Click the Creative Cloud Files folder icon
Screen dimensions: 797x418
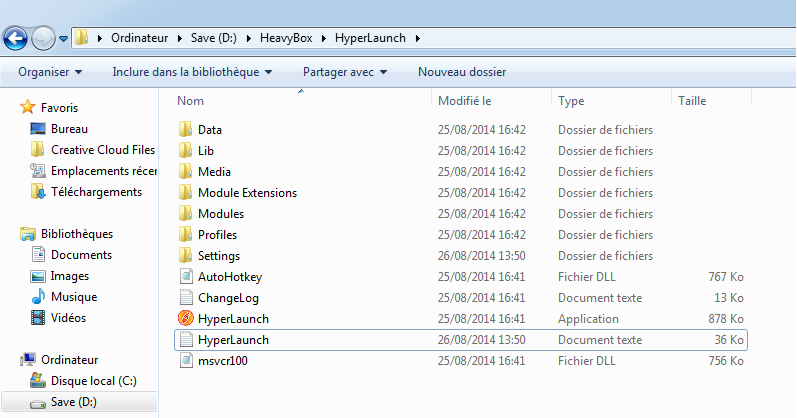tap(38, 150)
